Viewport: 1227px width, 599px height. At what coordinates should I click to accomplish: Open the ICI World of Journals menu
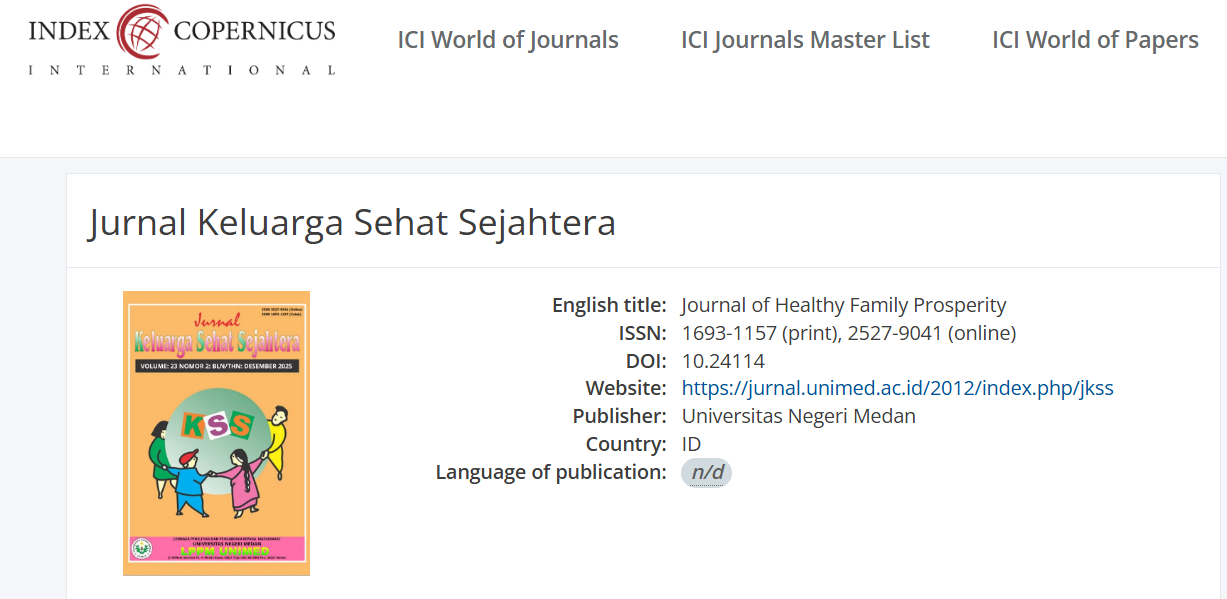[x=508, y=40]
